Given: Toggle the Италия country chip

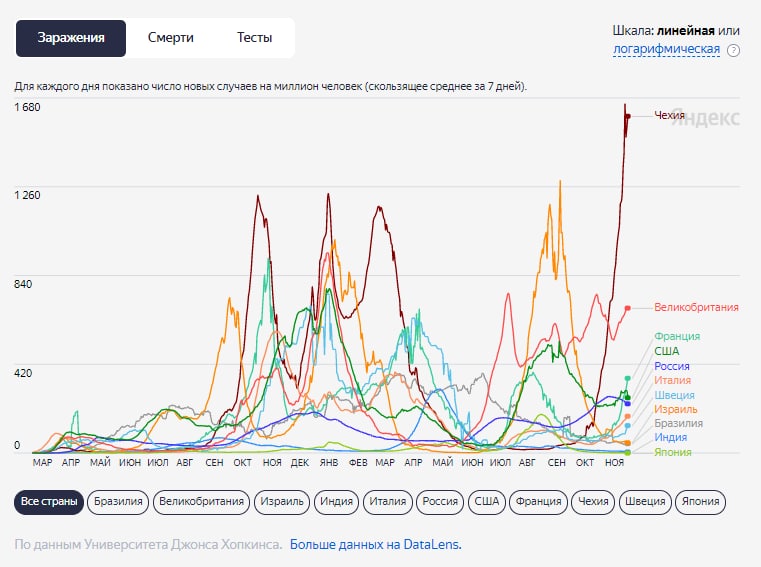Looking at the screenshot, I should pos(387,501).
